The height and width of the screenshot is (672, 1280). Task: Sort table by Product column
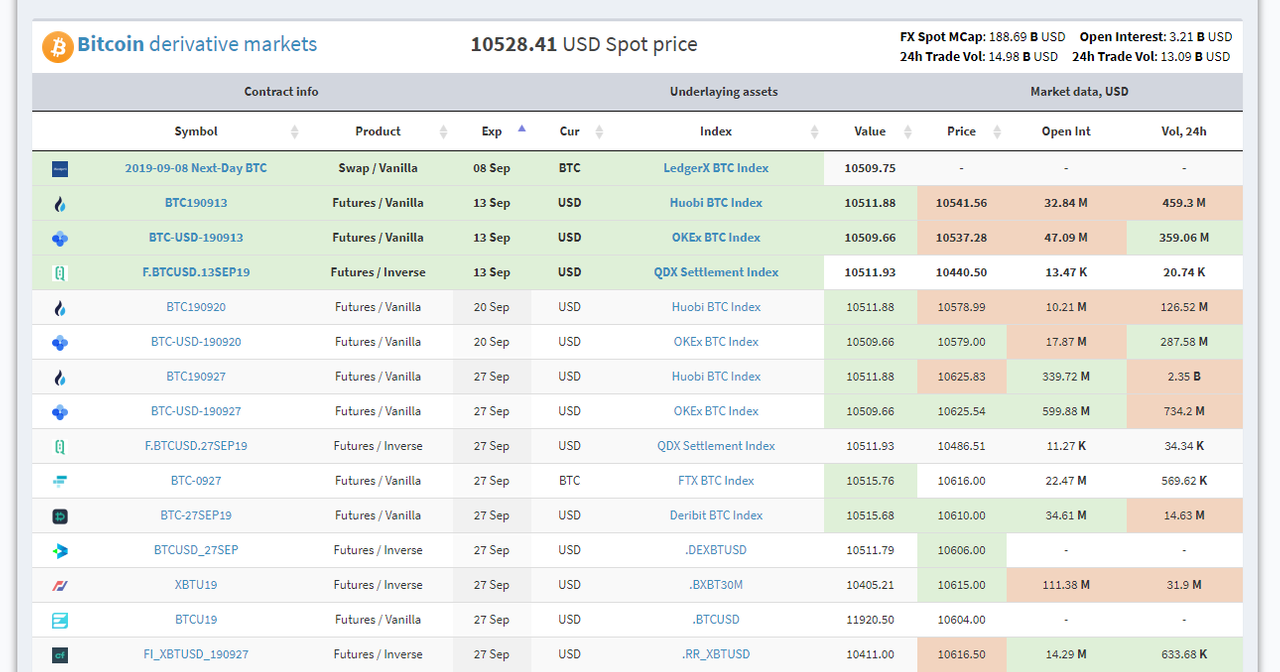(x=378, y=131)
